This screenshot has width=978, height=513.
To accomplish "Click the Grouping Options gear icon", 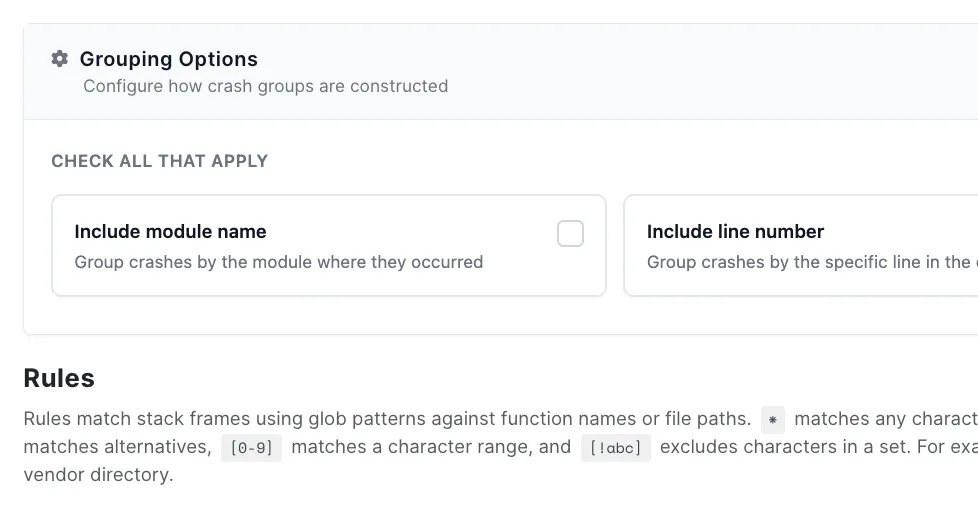I will (59, 59).
